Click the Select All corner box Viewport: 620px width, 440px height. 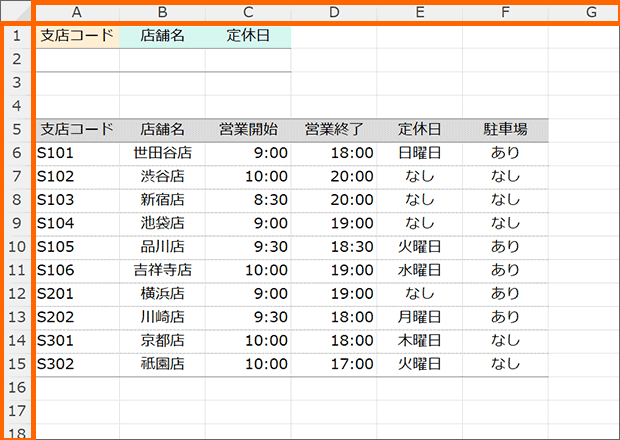pos(16,12)
